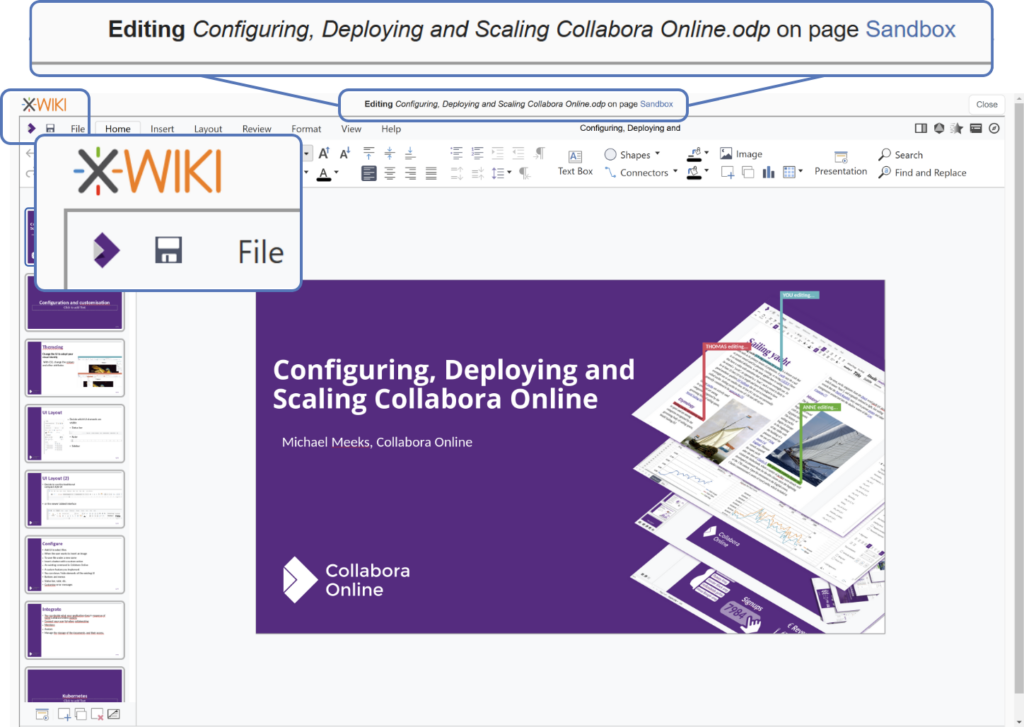Open the Review tab
This screenshot has width=1024, height=727.
[x=256, y=129]
